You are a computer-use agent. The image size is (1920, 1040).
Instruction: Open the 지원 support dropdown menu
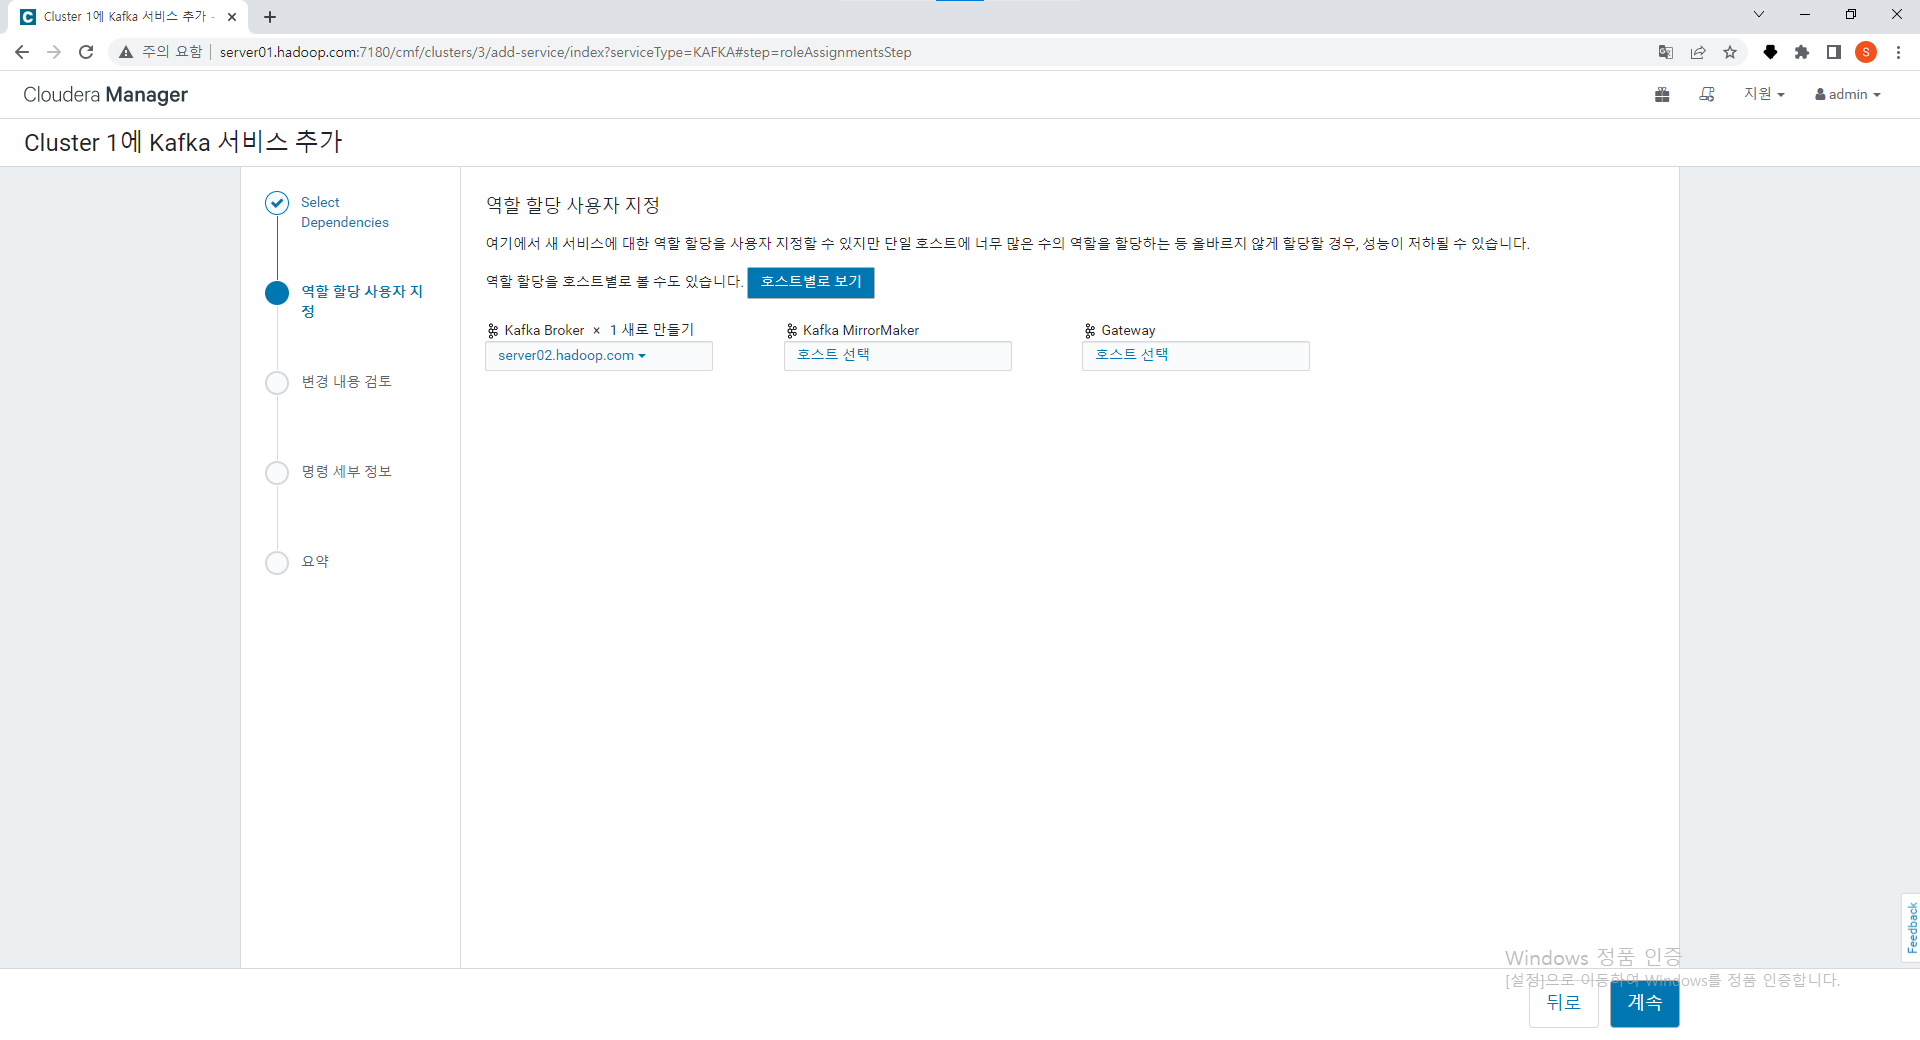pyautogui.click(x=1764, y=94)
